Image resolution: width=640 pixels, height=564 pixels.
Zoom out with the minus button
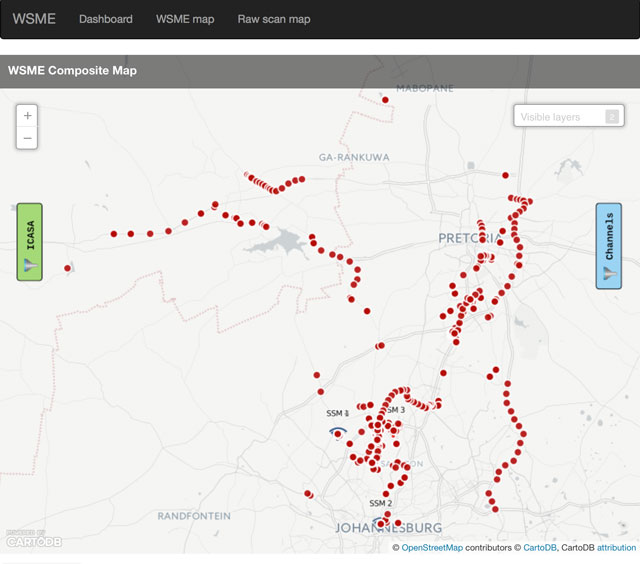coord(27,138)
